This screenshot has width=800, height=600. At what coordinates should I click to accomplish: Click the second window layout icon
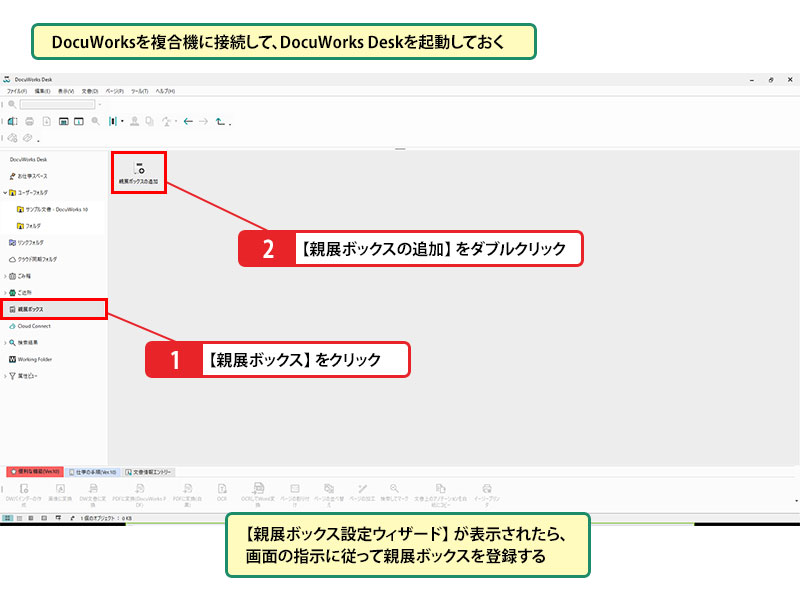click(x=79, y=121)
